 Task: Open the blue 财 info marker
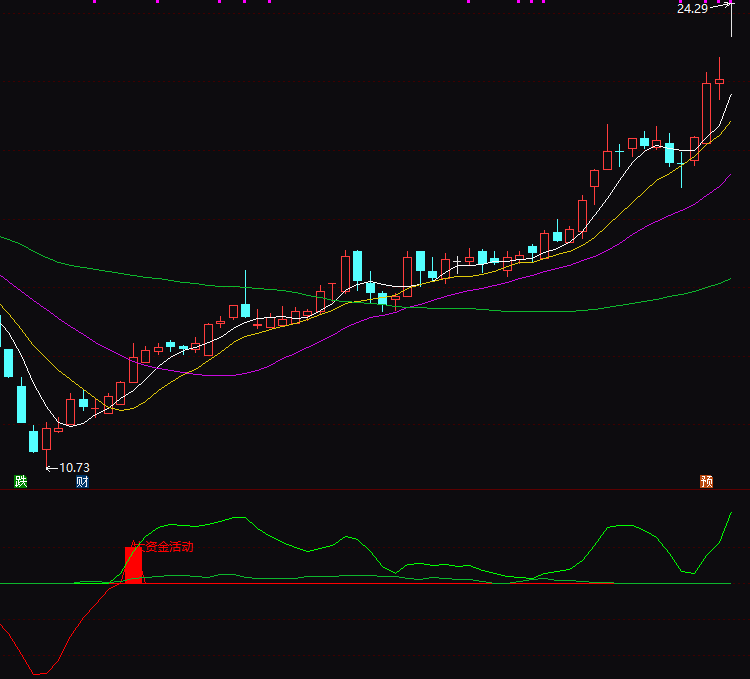coord(82,481)
